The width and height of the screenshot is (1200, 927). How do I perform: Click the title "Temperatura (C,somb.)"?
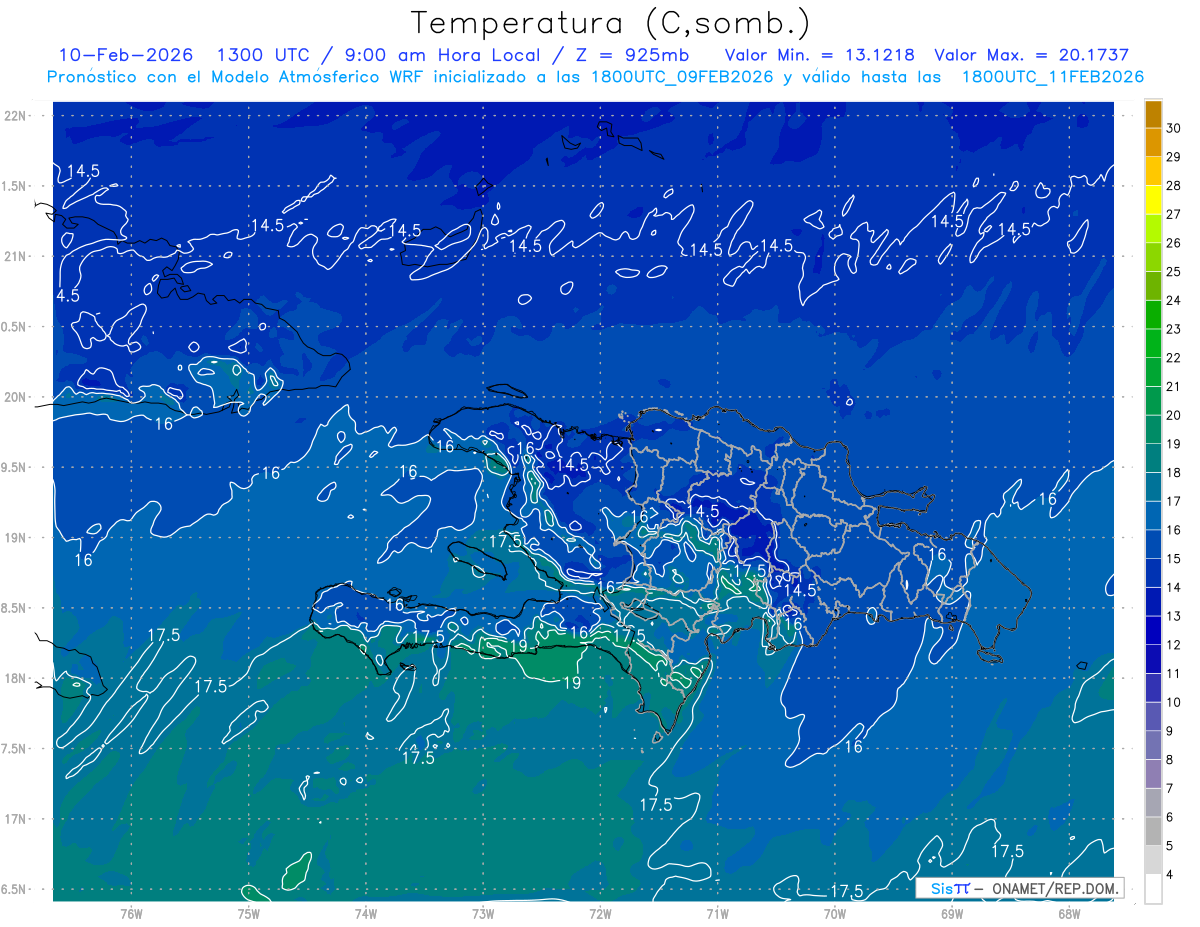pos(611,24)
